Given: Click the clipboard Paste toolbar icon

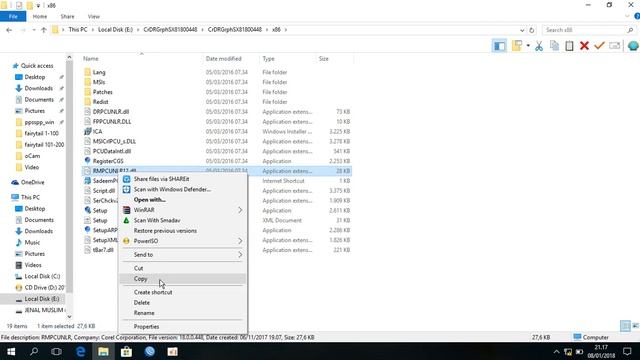Looking at the screenshot, I should pyautogui.click(x=569, y=46).
